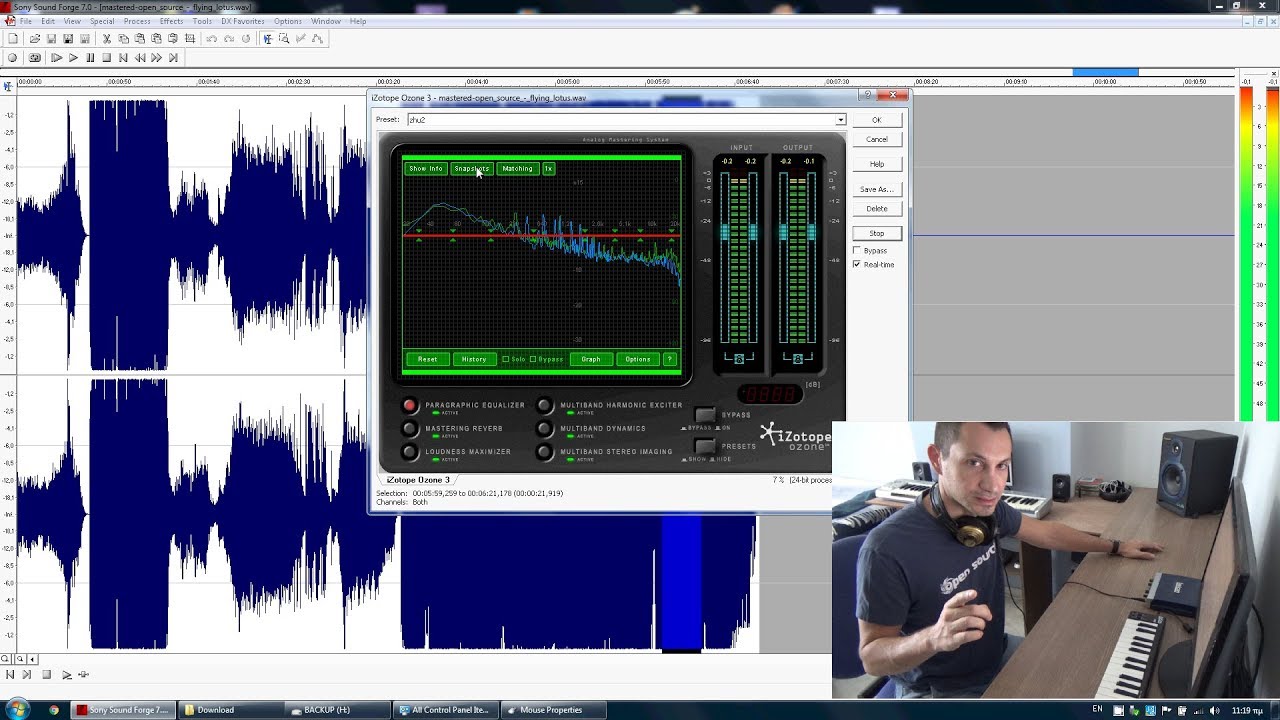Screen dimensions: 1280x720
Task: Select the Edit tool in toolbar
Action: point(268,39)
